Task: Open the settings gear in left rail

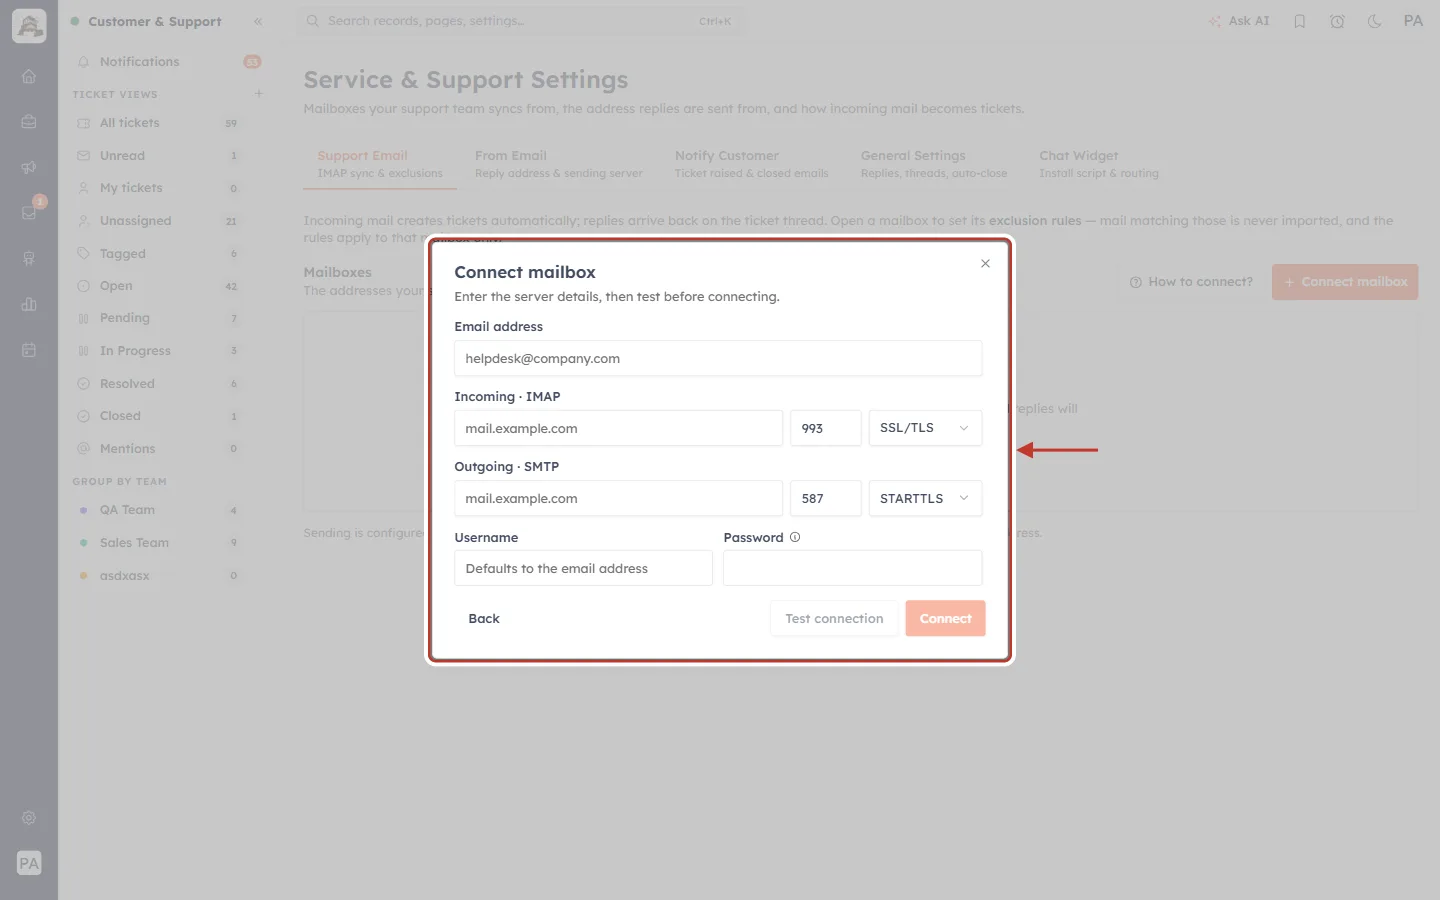Action: [x=29, y=817]
